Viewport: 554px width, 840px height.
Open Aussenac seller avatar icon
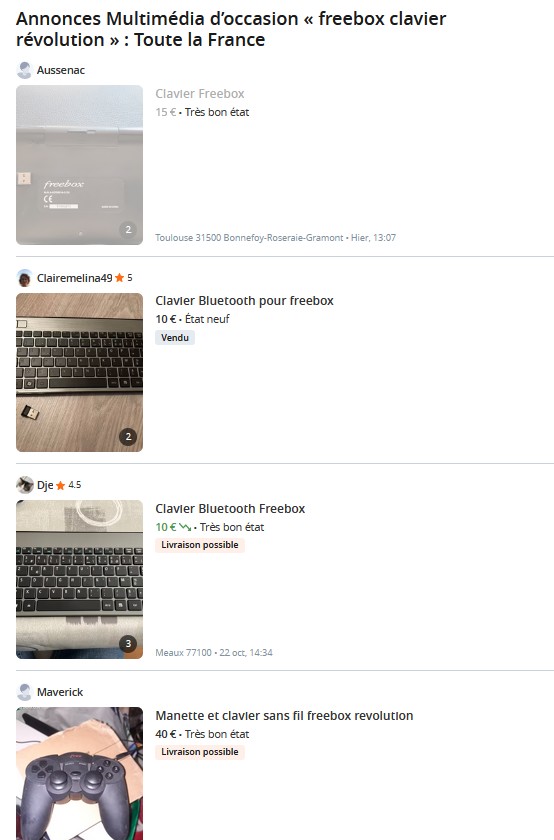pyautogui.click(x=24, y=70)
